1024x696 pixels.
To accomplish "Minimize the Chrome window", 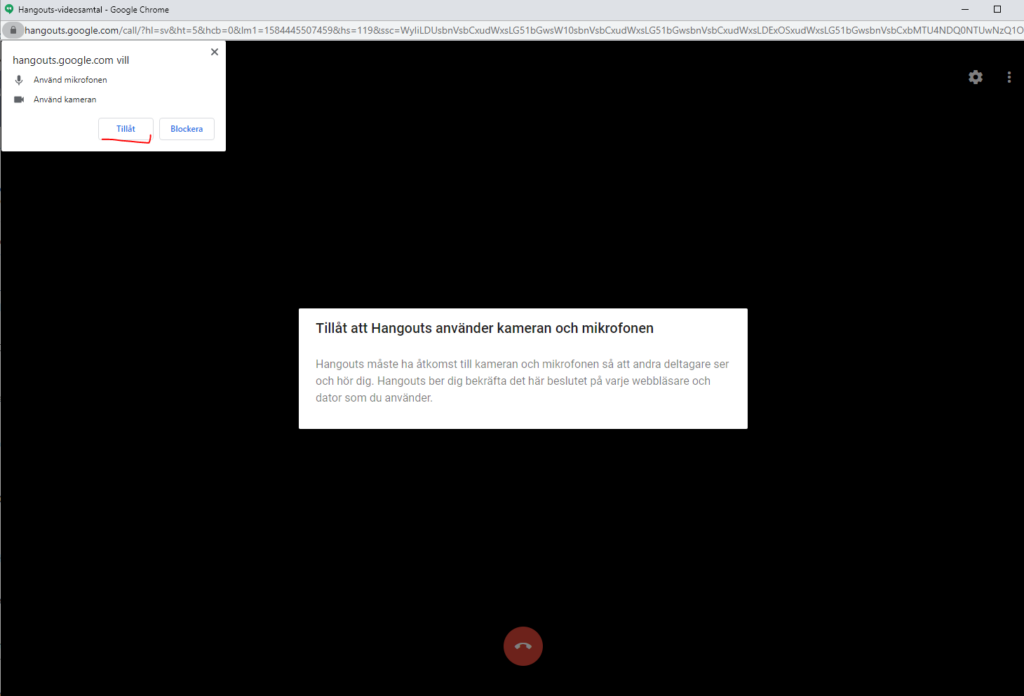I will [x=965, y=9].
